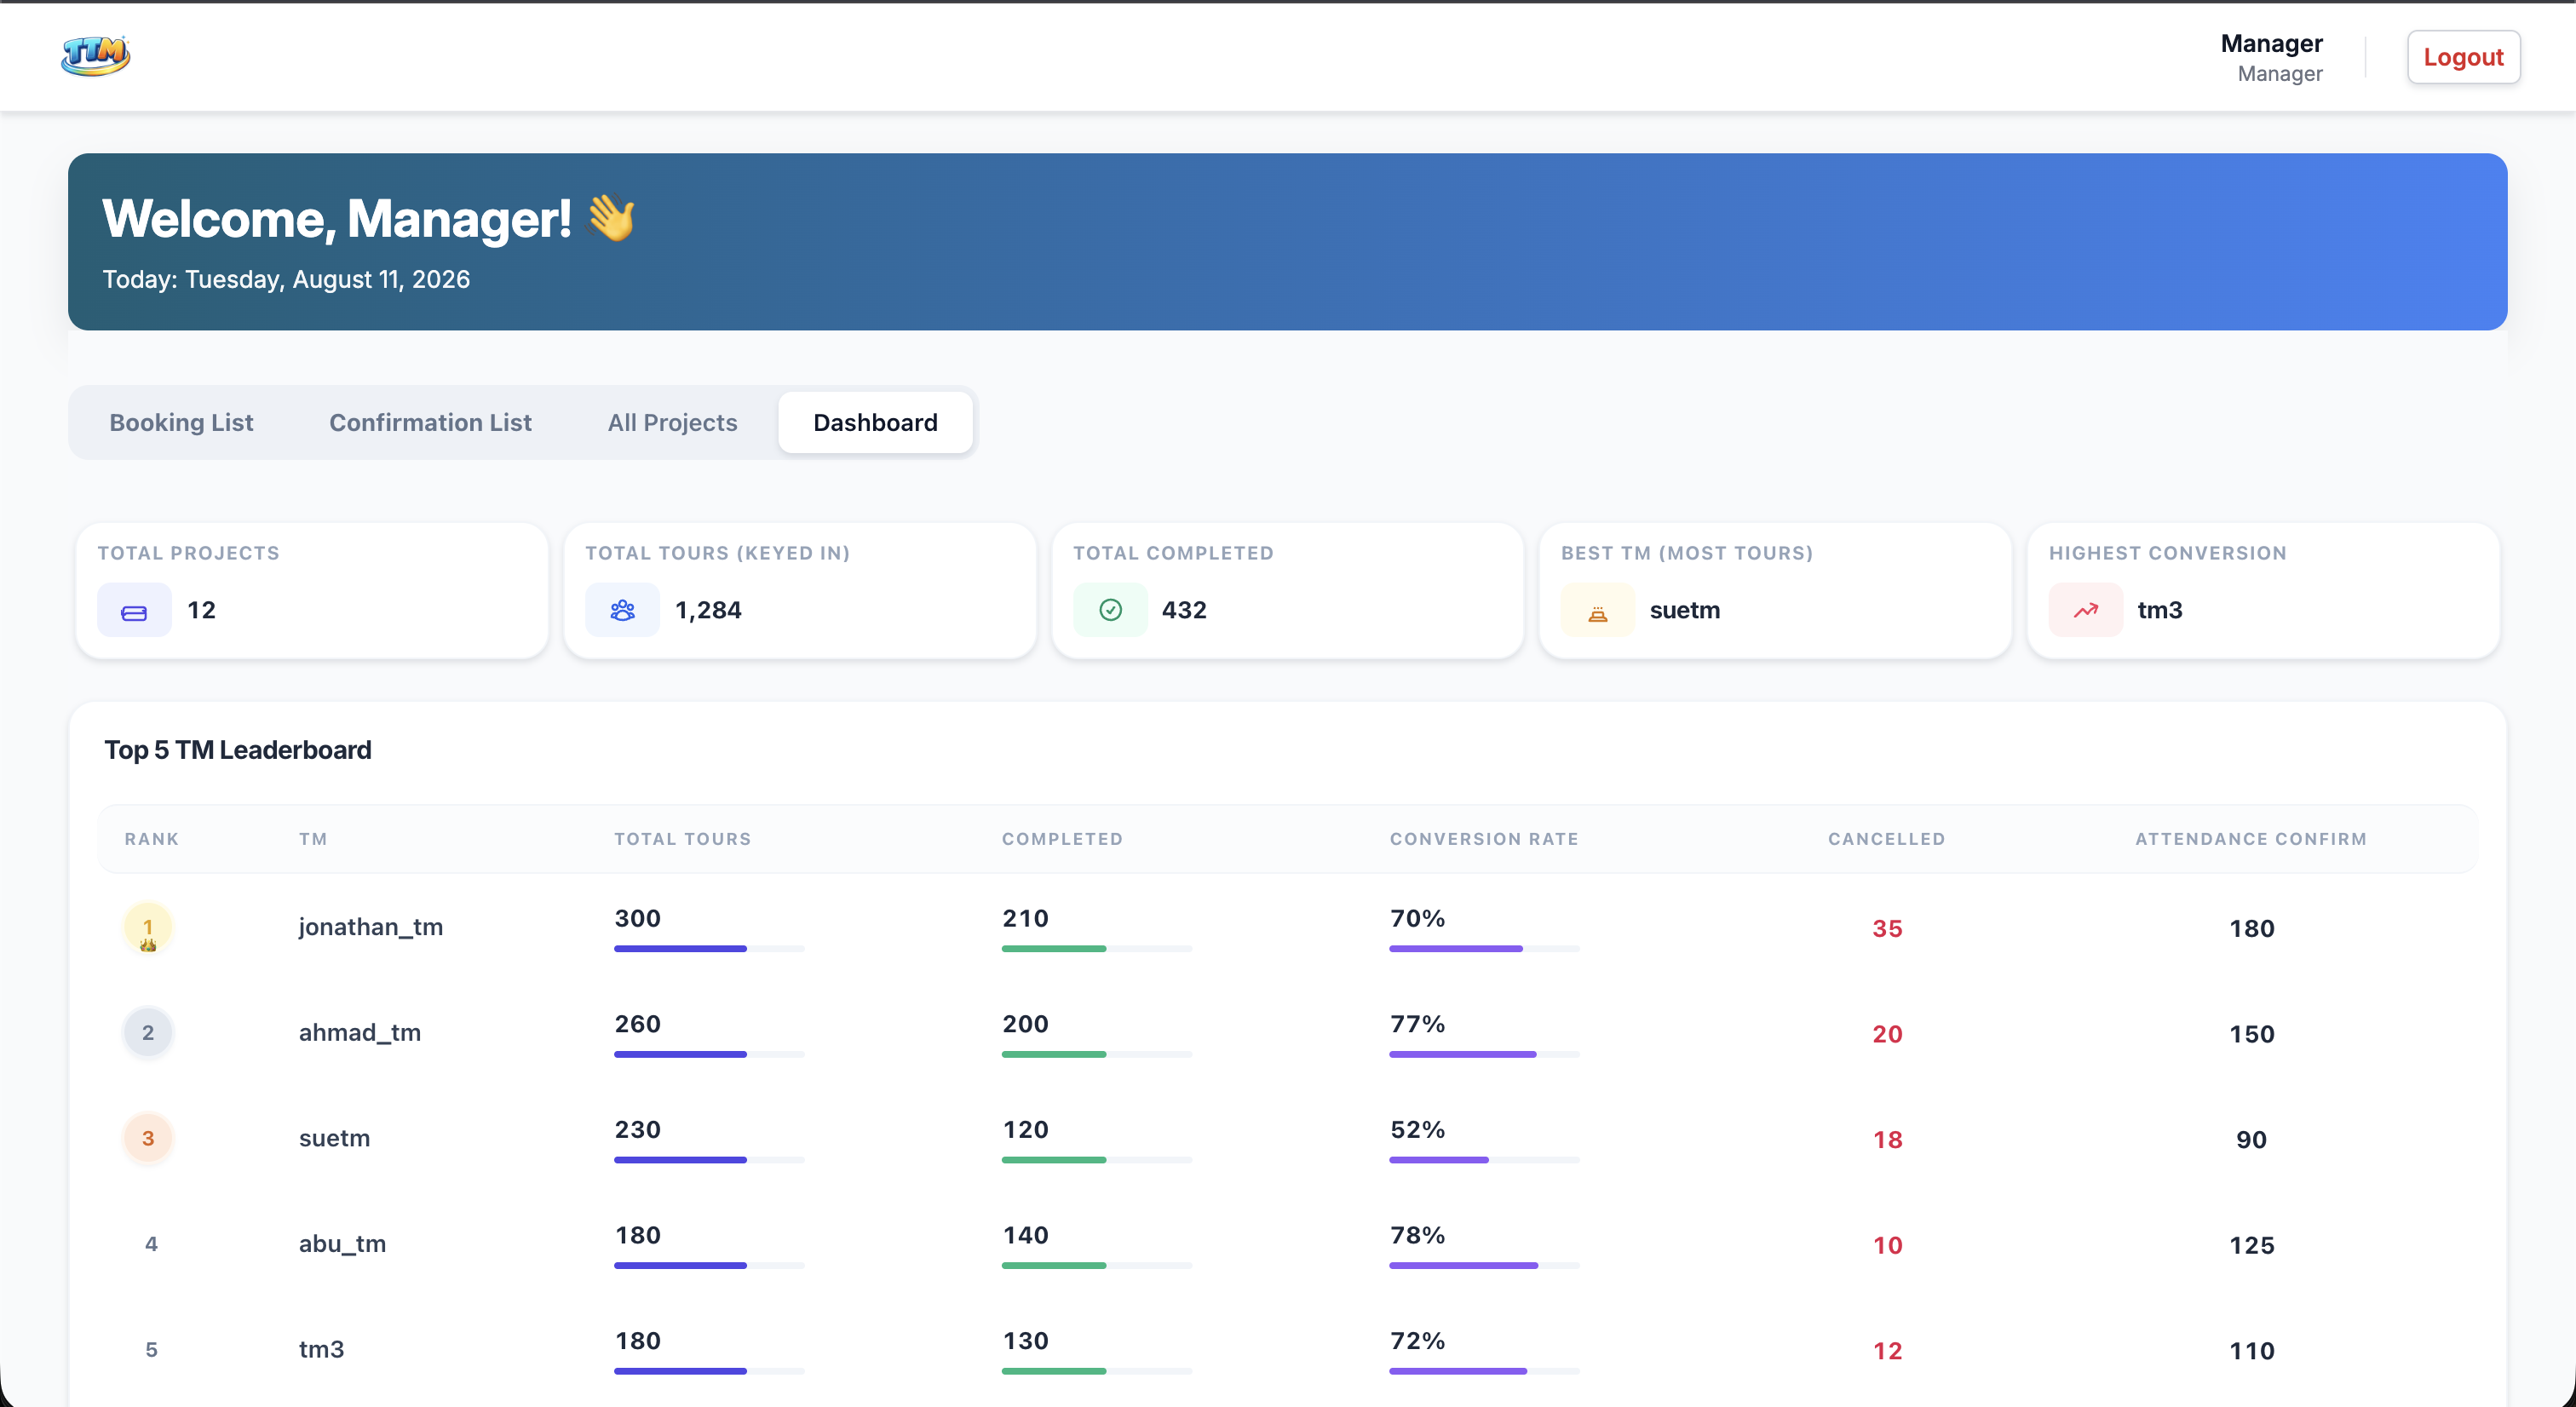This screenshot has width=2576, height=1407.
Task: Click the Total Completed checkmark icon
Action: coord(1110,610)
